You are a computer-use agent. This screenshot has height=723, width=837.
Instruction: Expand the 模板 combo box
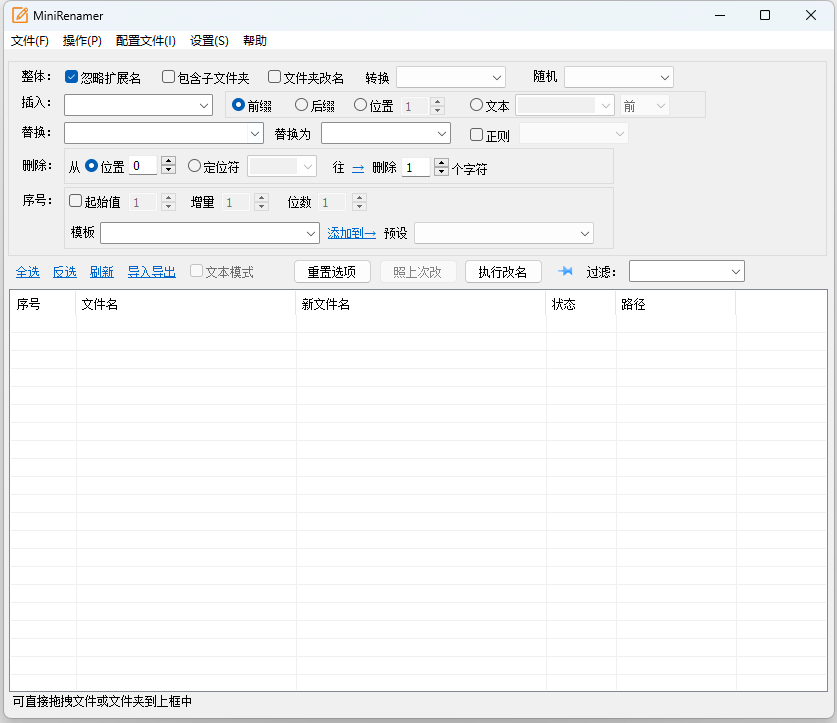point(311,233)
